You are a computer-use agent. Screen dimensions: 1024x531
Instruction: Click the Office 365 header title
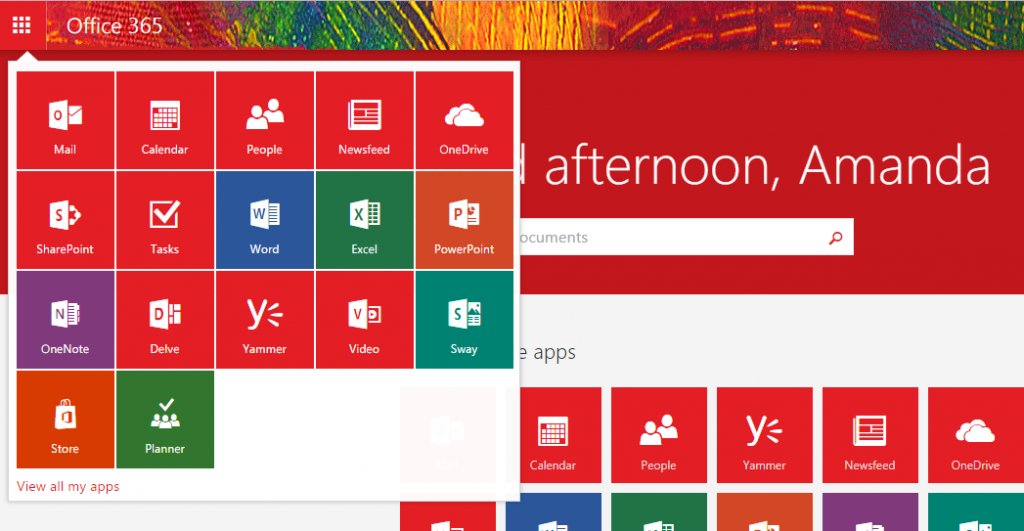pyautogui.click(x=114, y=25)
